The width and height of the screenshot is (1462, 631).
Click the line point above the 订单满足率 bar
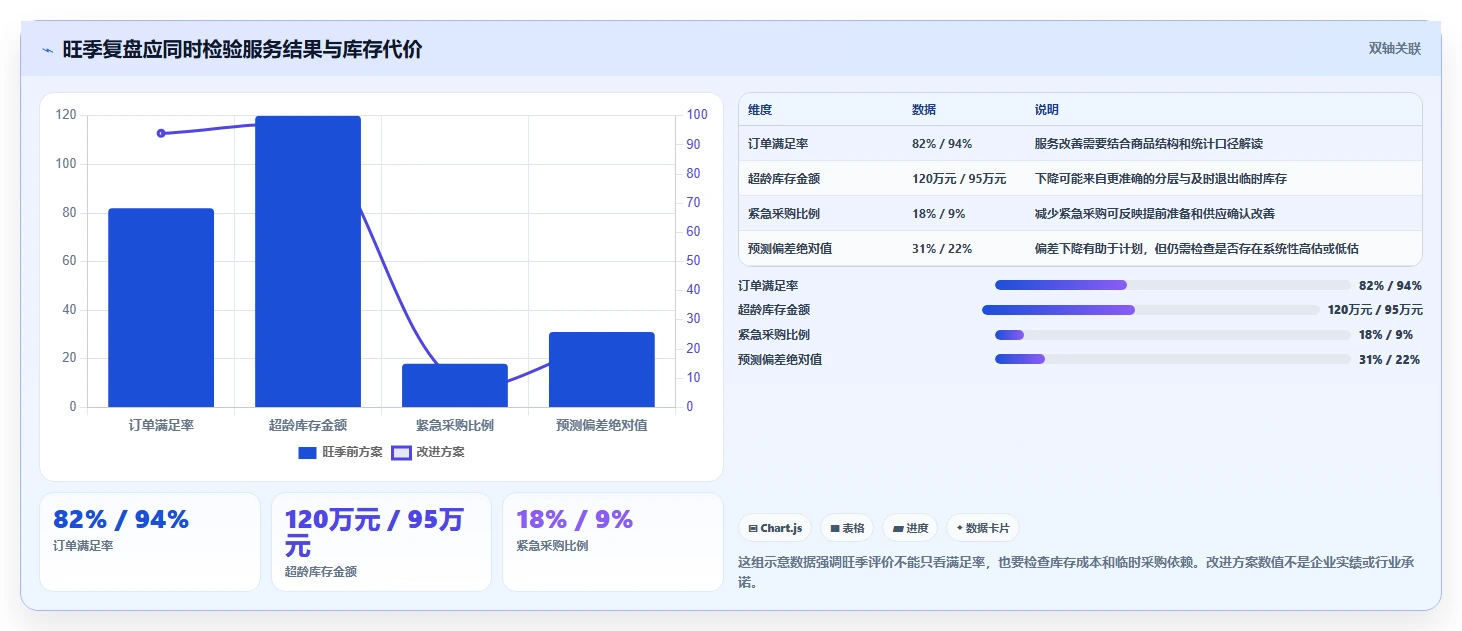pyautogui.click(x=161, y=133)
